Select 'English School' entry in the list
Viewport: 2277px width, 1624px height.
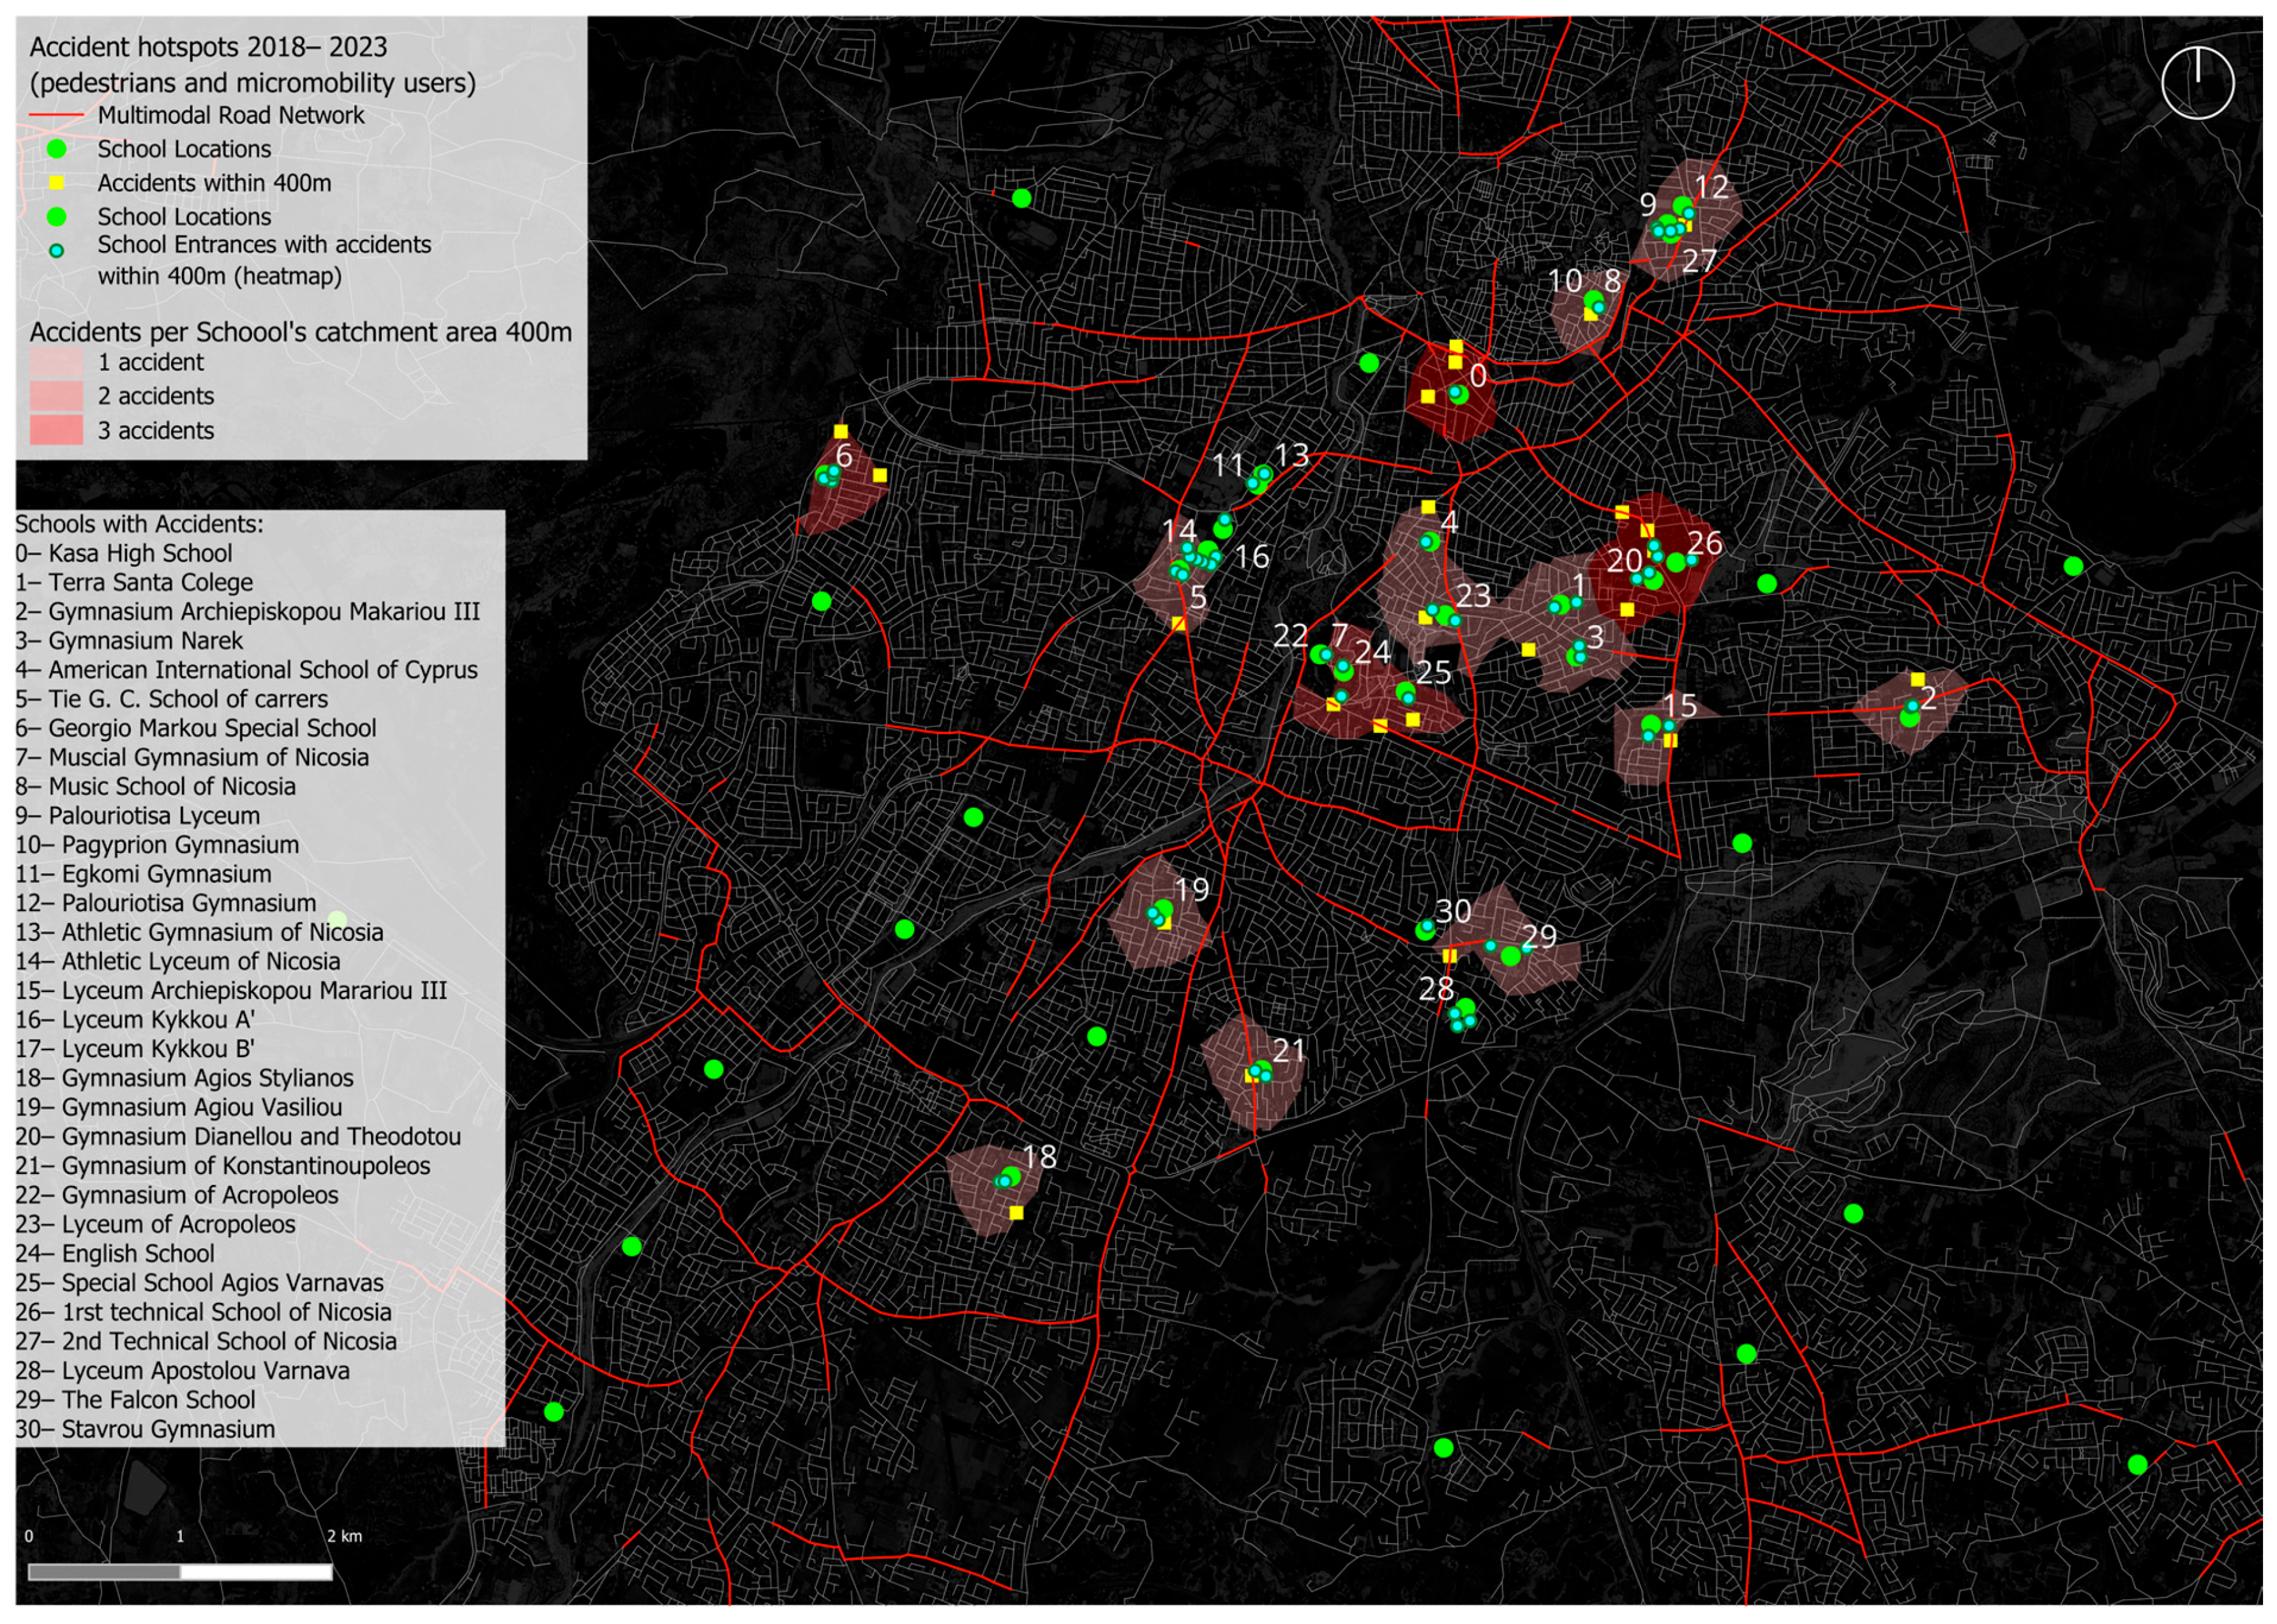click(115, 1254)
